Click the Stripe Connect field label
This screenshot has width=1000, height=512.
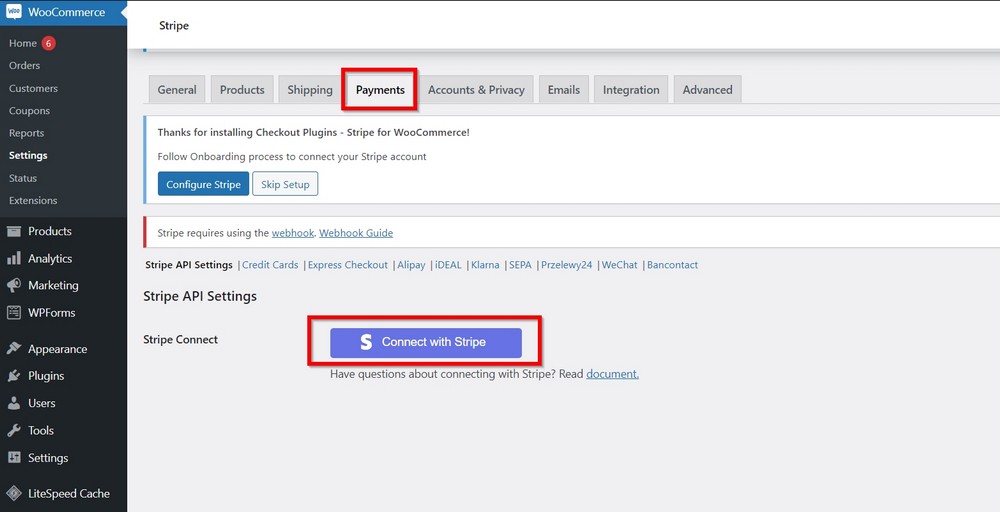(x=180, y=339)
